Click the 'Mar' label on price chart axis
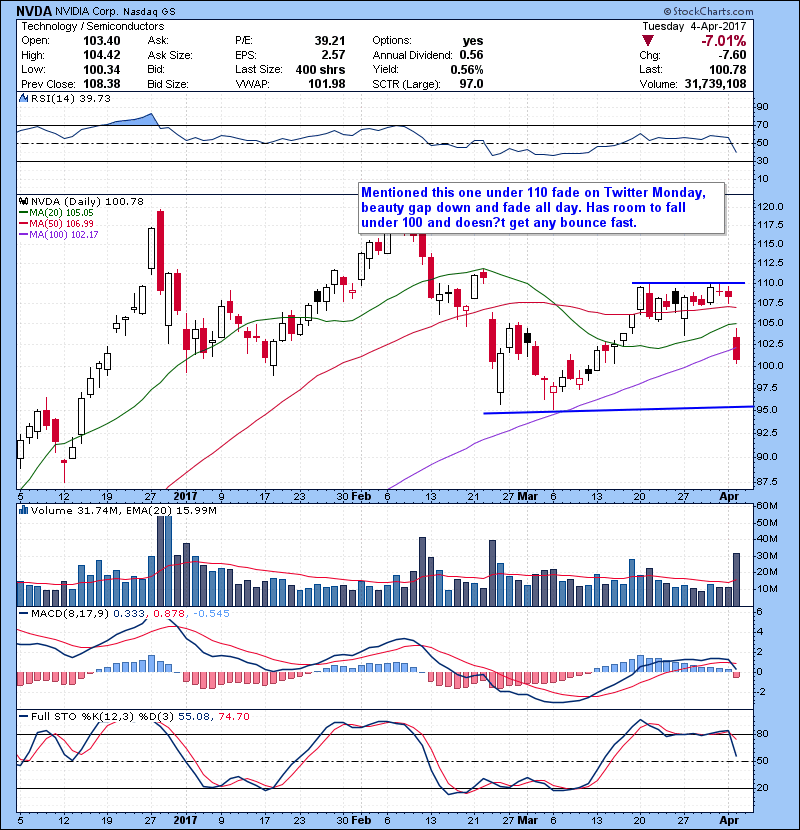This screenshot has height=830, width=800. [527, 497]
